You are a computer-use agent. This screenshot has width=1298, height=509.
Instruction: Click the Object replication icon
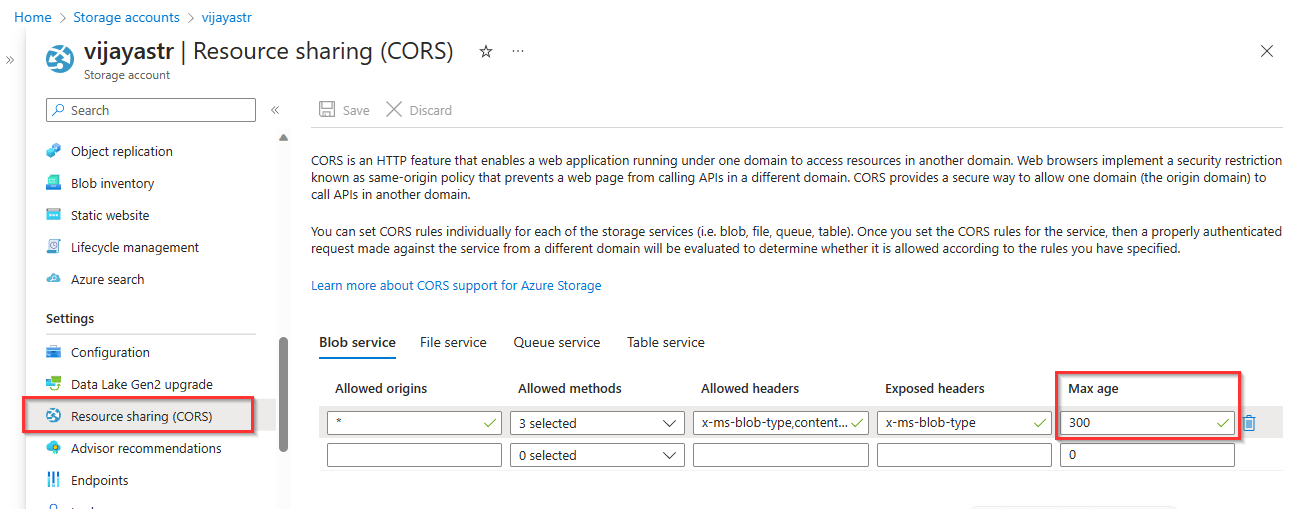coord(54,151)
